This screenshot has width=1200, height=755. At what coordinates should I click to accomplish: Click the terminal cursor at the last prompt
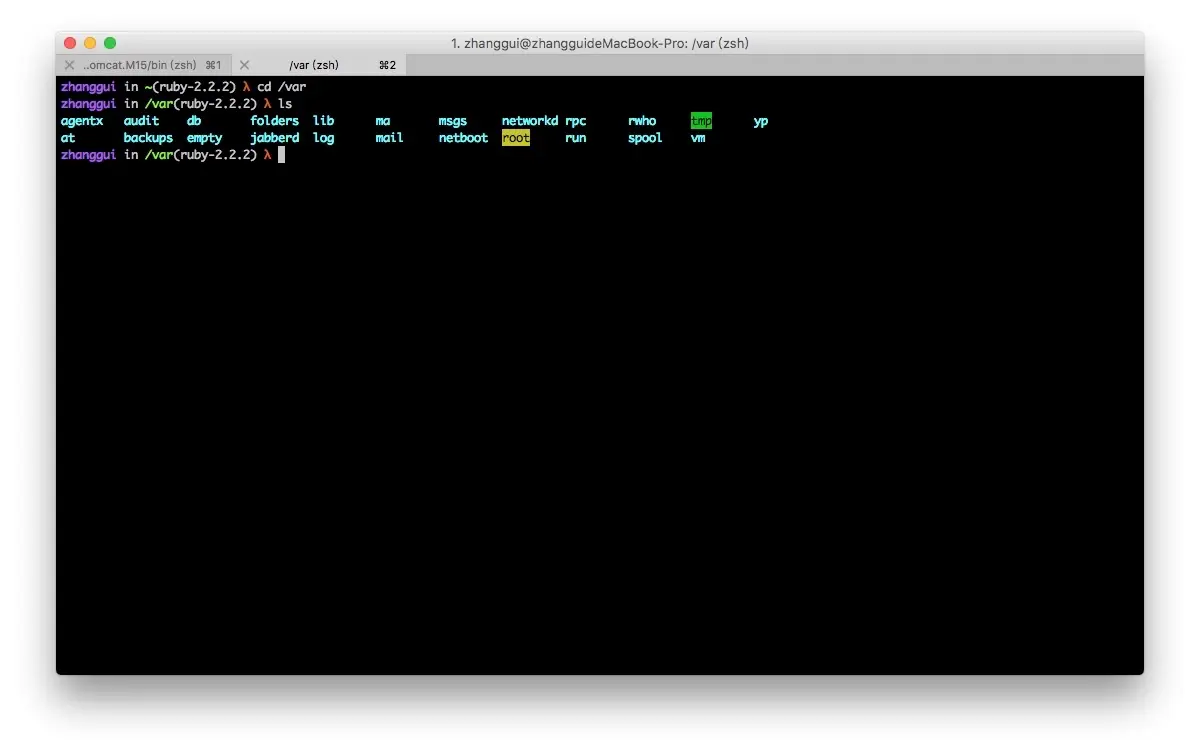click(282, 155)
